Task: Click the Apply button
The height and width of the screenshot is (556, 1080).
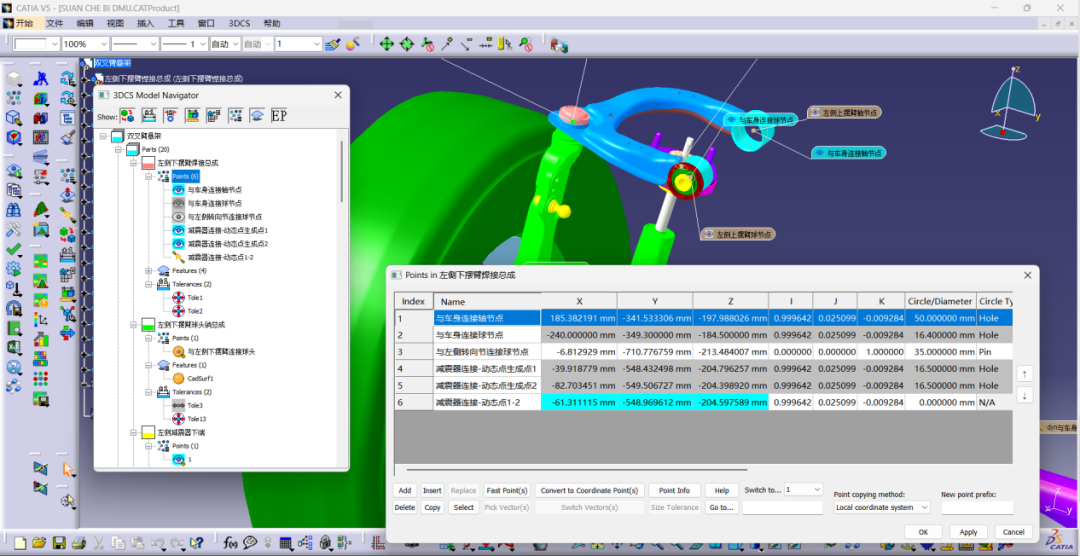Action: tap(968, 532)
